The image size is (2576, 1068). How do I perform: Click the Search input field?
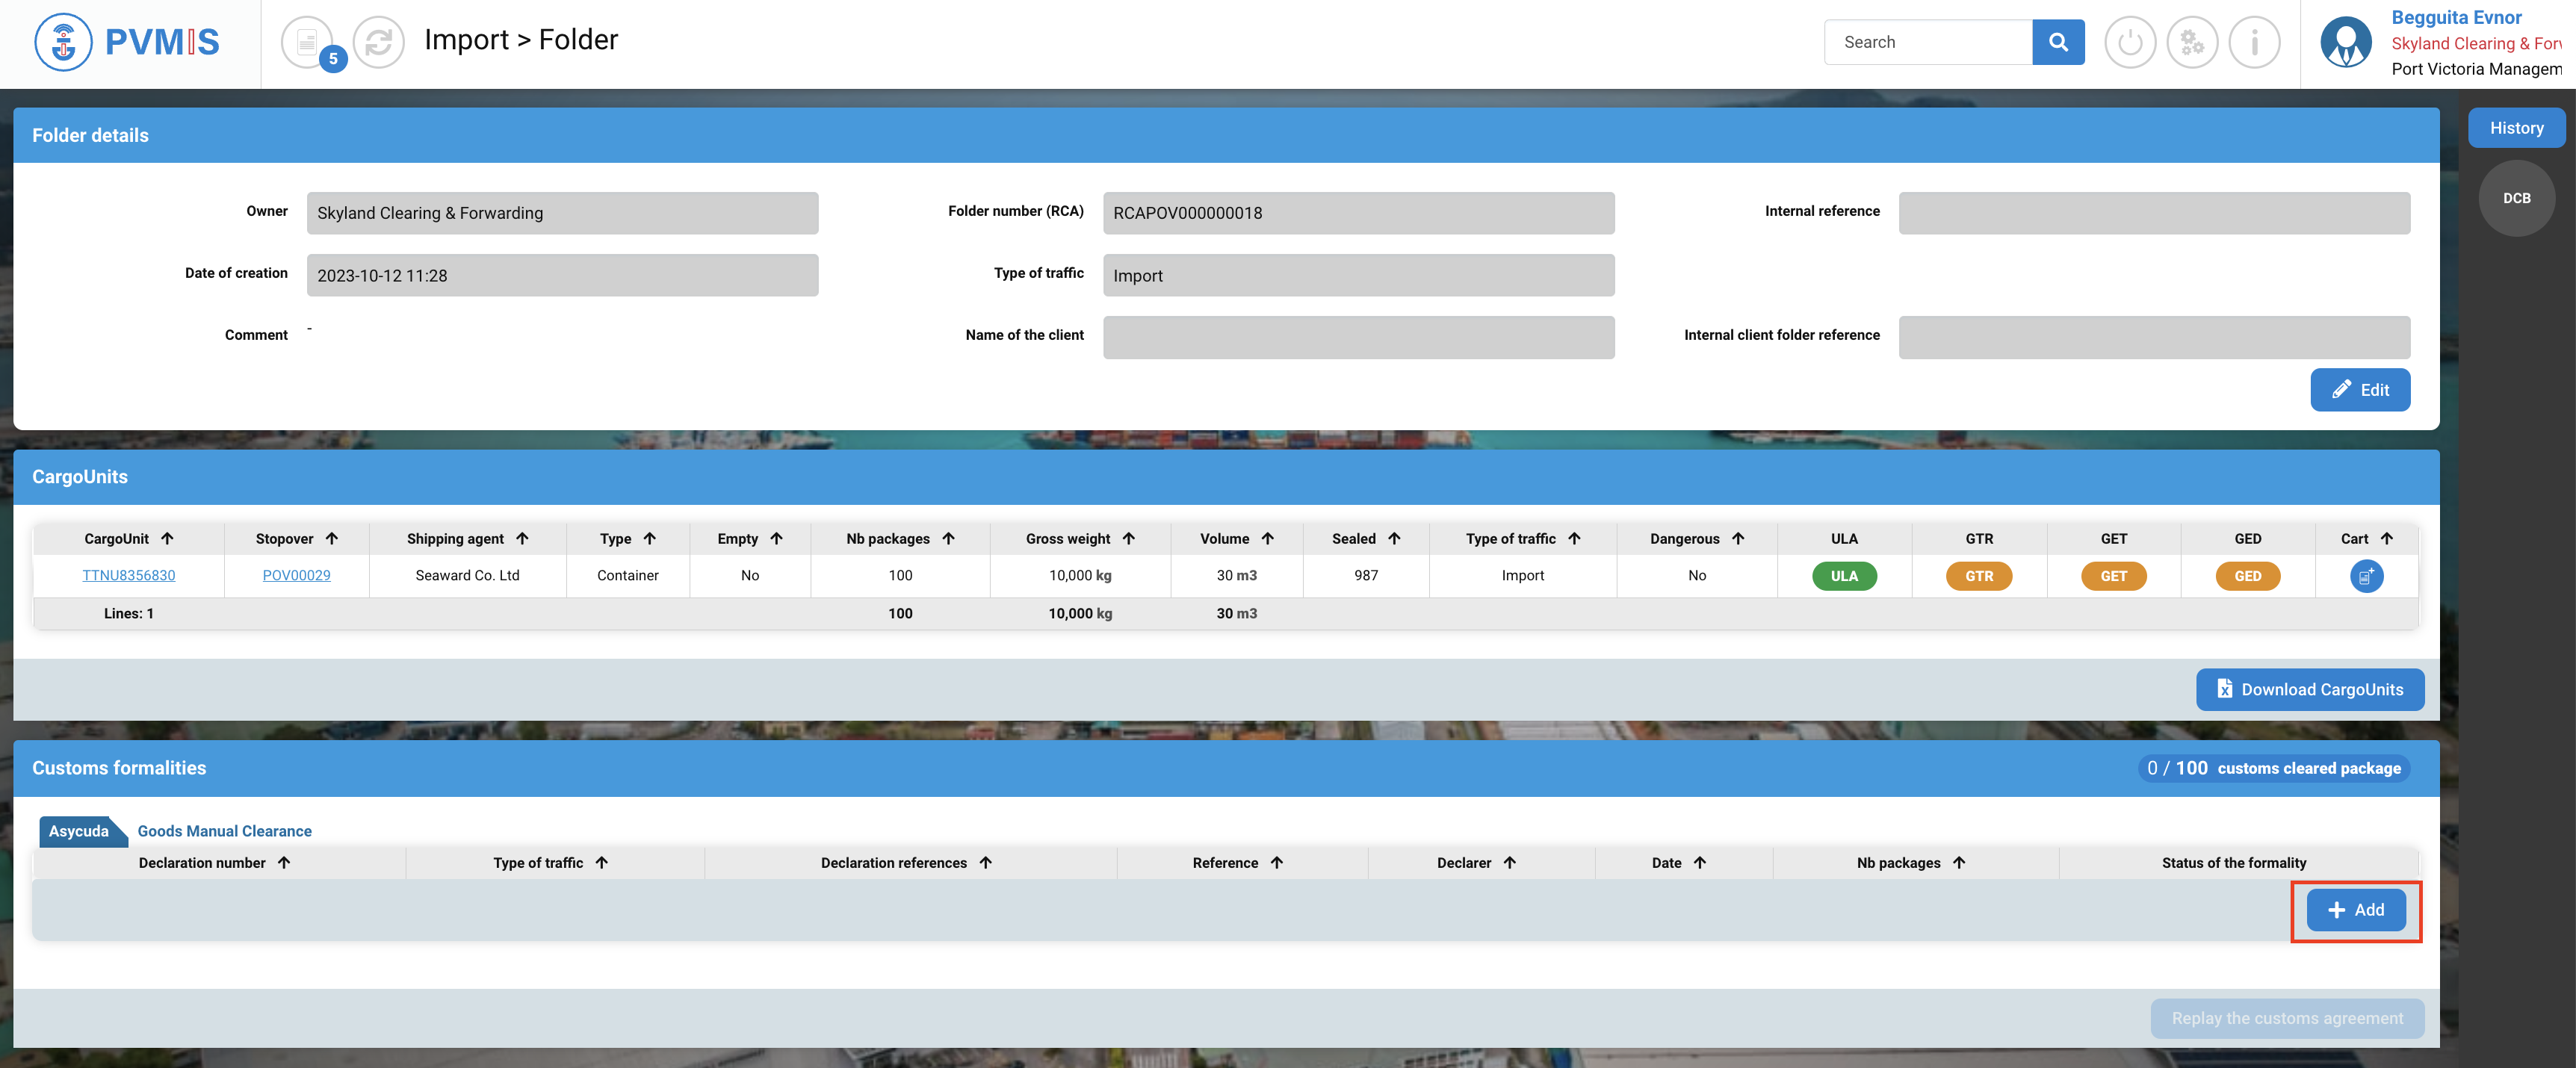pos(1928,42)
